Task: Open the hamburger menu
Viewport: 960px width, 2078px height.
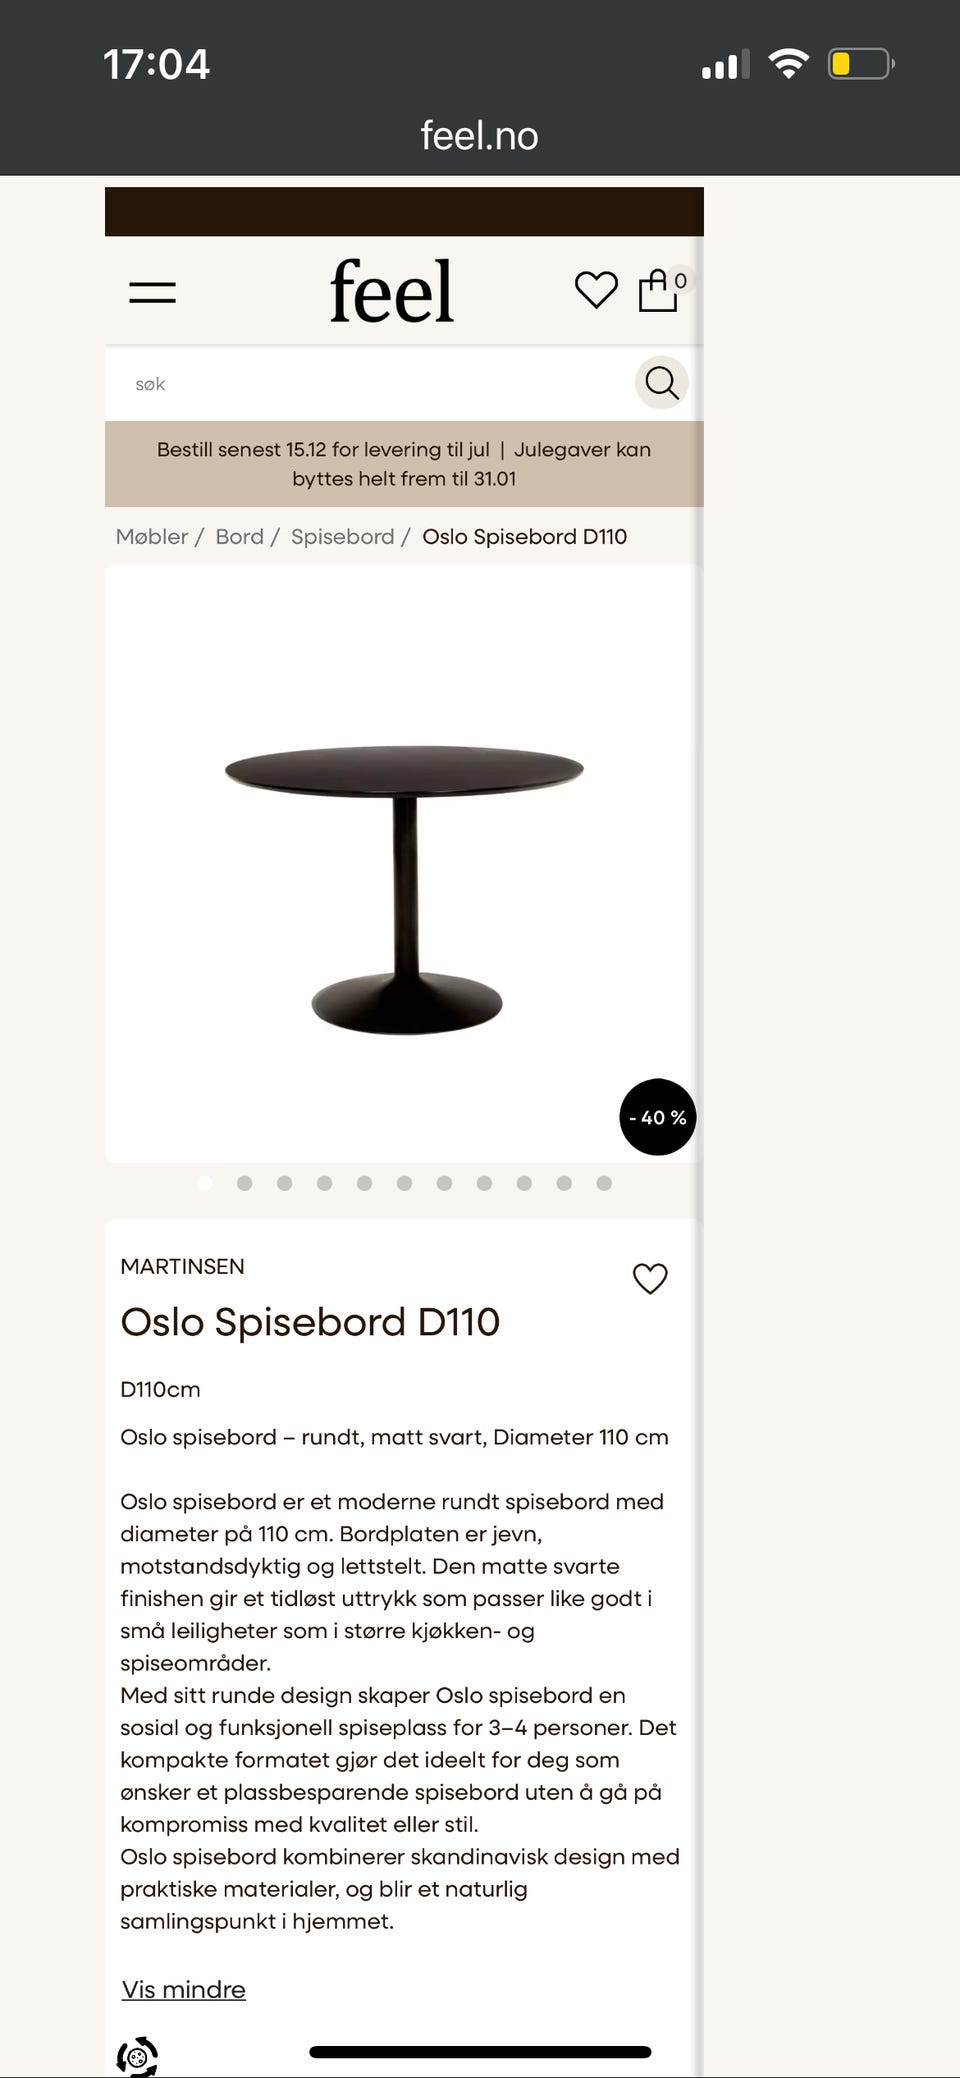Action: coord(152,292)
